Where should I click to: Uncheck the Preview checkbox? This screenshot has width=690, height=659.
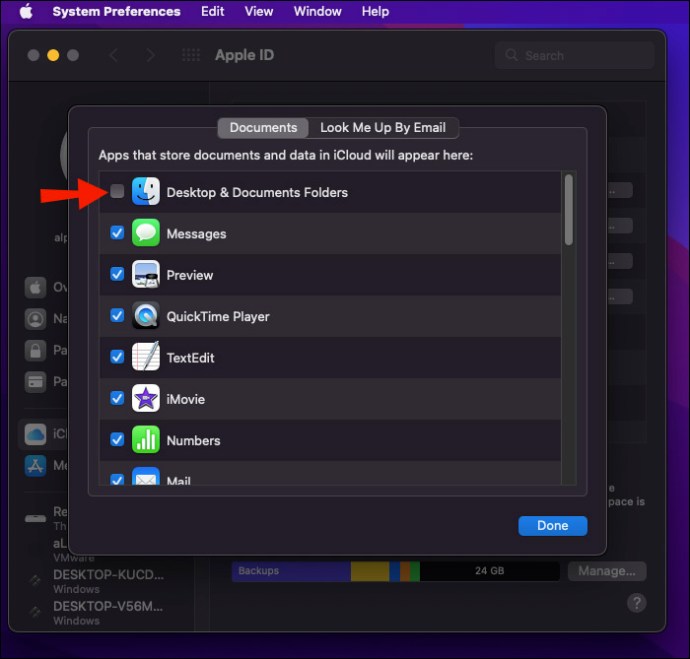pos(117,274)
